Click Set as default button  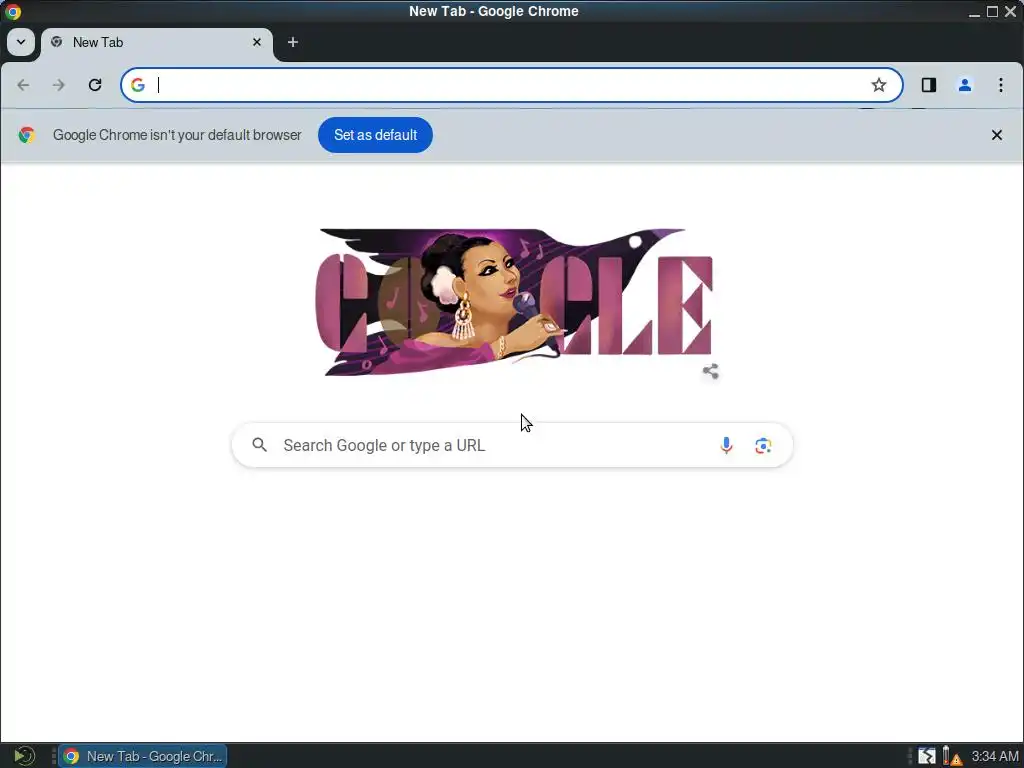pyautogui.click(x=376, y=135)
